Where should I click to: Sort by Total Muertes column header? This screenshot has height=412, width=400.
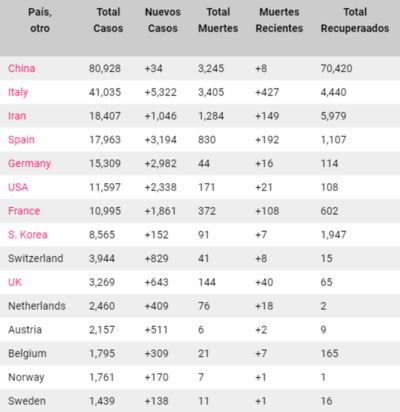218,20
